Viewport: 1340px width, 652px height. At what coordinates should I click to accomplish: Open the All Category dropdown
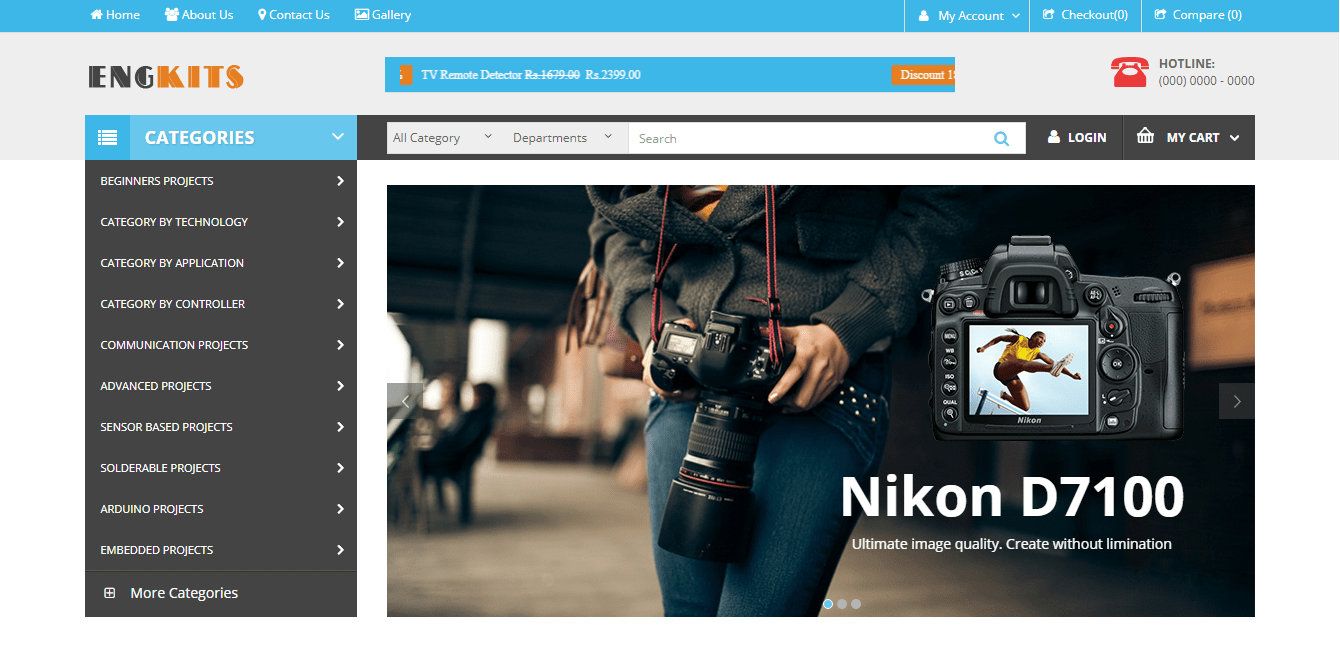click(x=442, y=138)
